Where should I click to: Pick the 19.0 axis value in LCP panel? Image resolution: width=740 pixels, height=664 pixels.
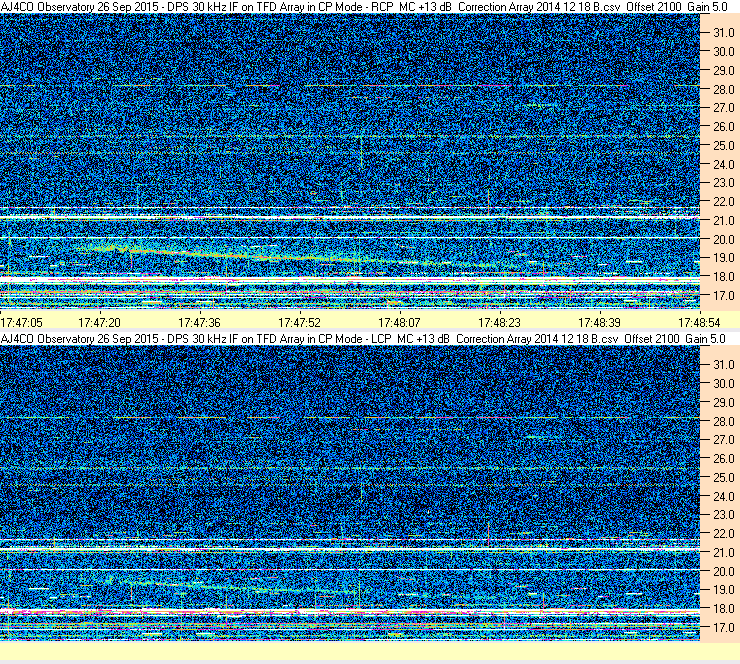(x=723, y=590)
